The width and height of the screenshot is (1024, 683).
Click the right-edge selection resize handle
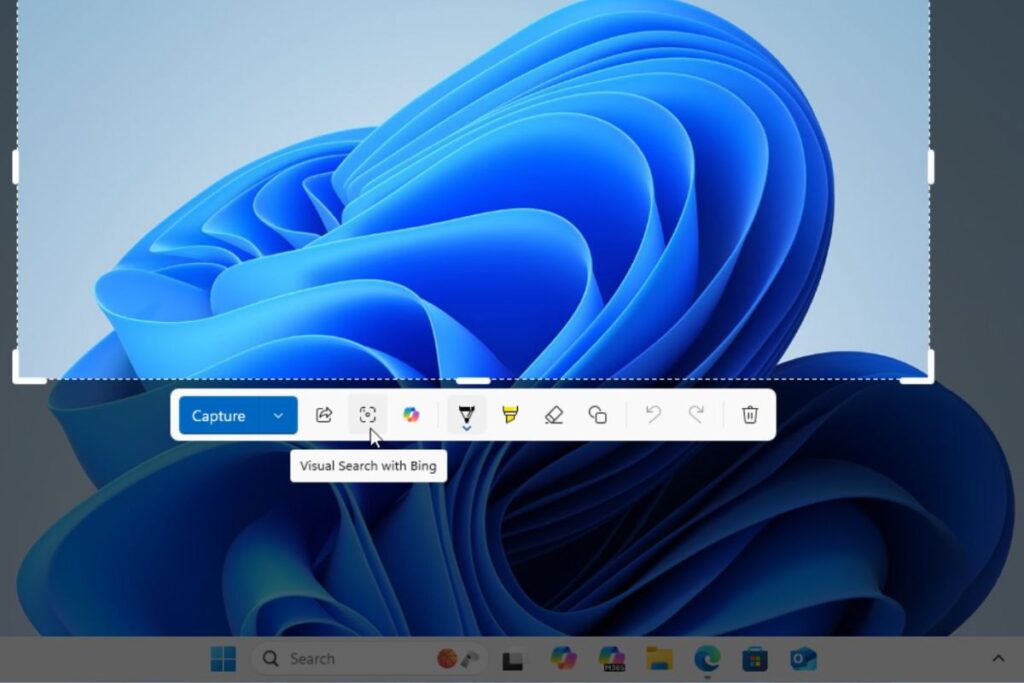(931, 167)
